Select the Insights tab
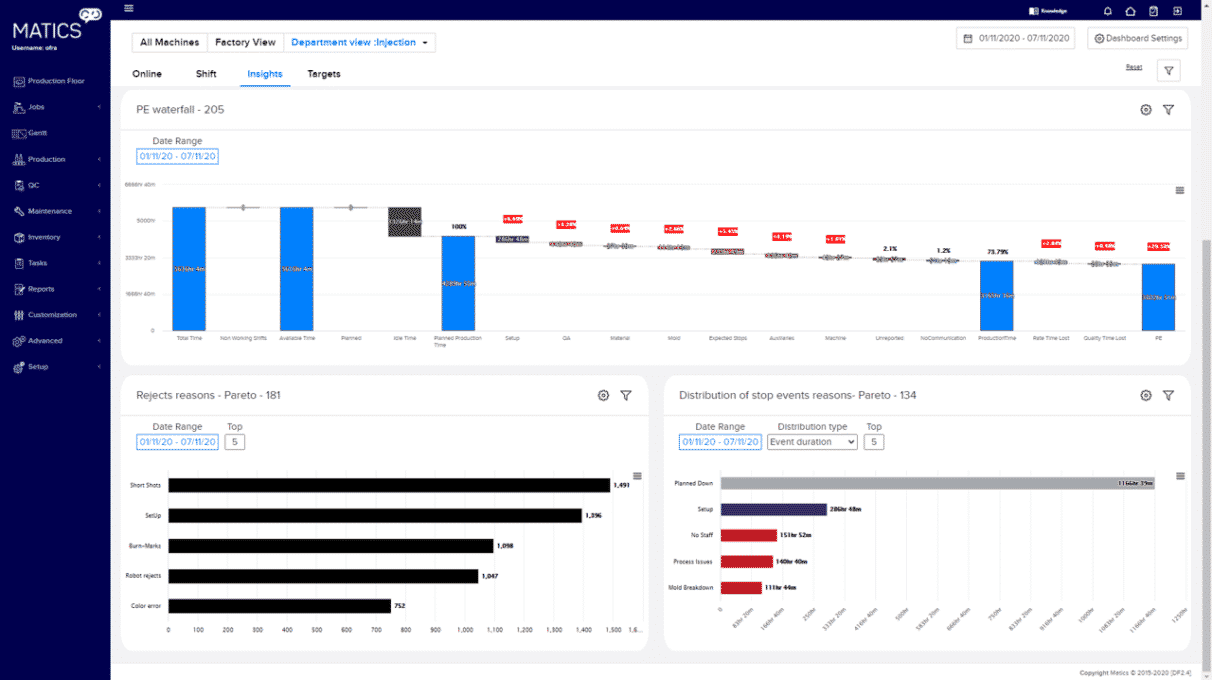This screenshot has width=1212, height=680. [265, 74]
